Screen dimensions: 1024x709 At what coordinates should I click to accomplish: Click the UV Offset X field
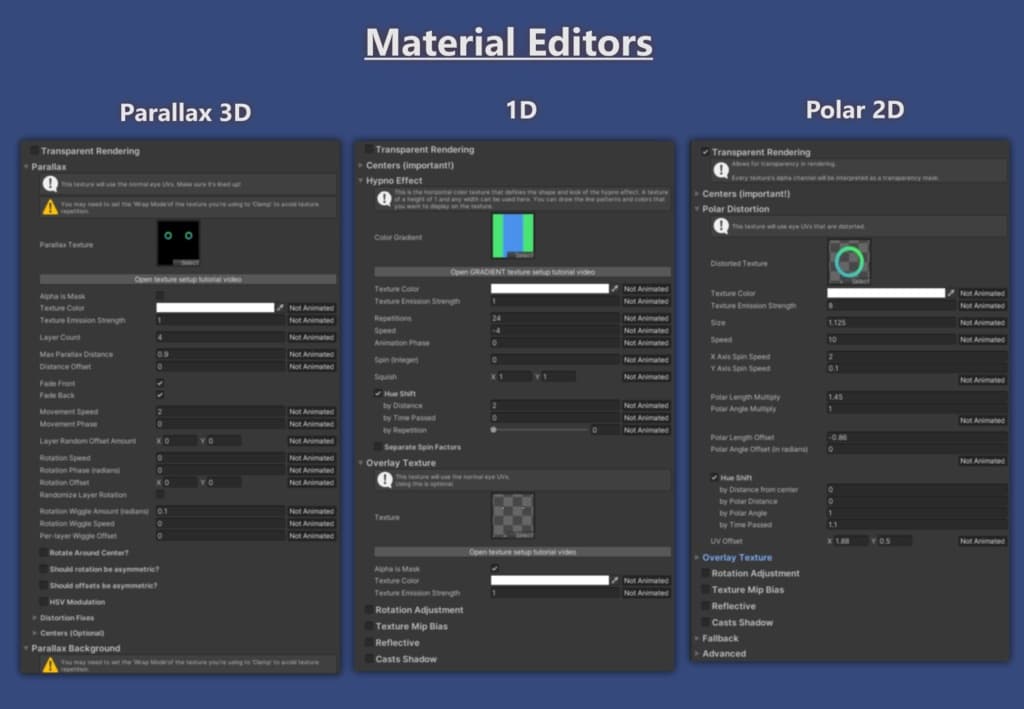[x=851, y=541]
